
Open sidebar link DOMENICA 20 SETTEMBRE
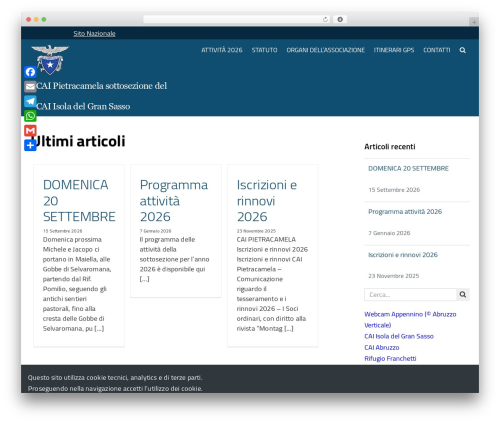408,168
